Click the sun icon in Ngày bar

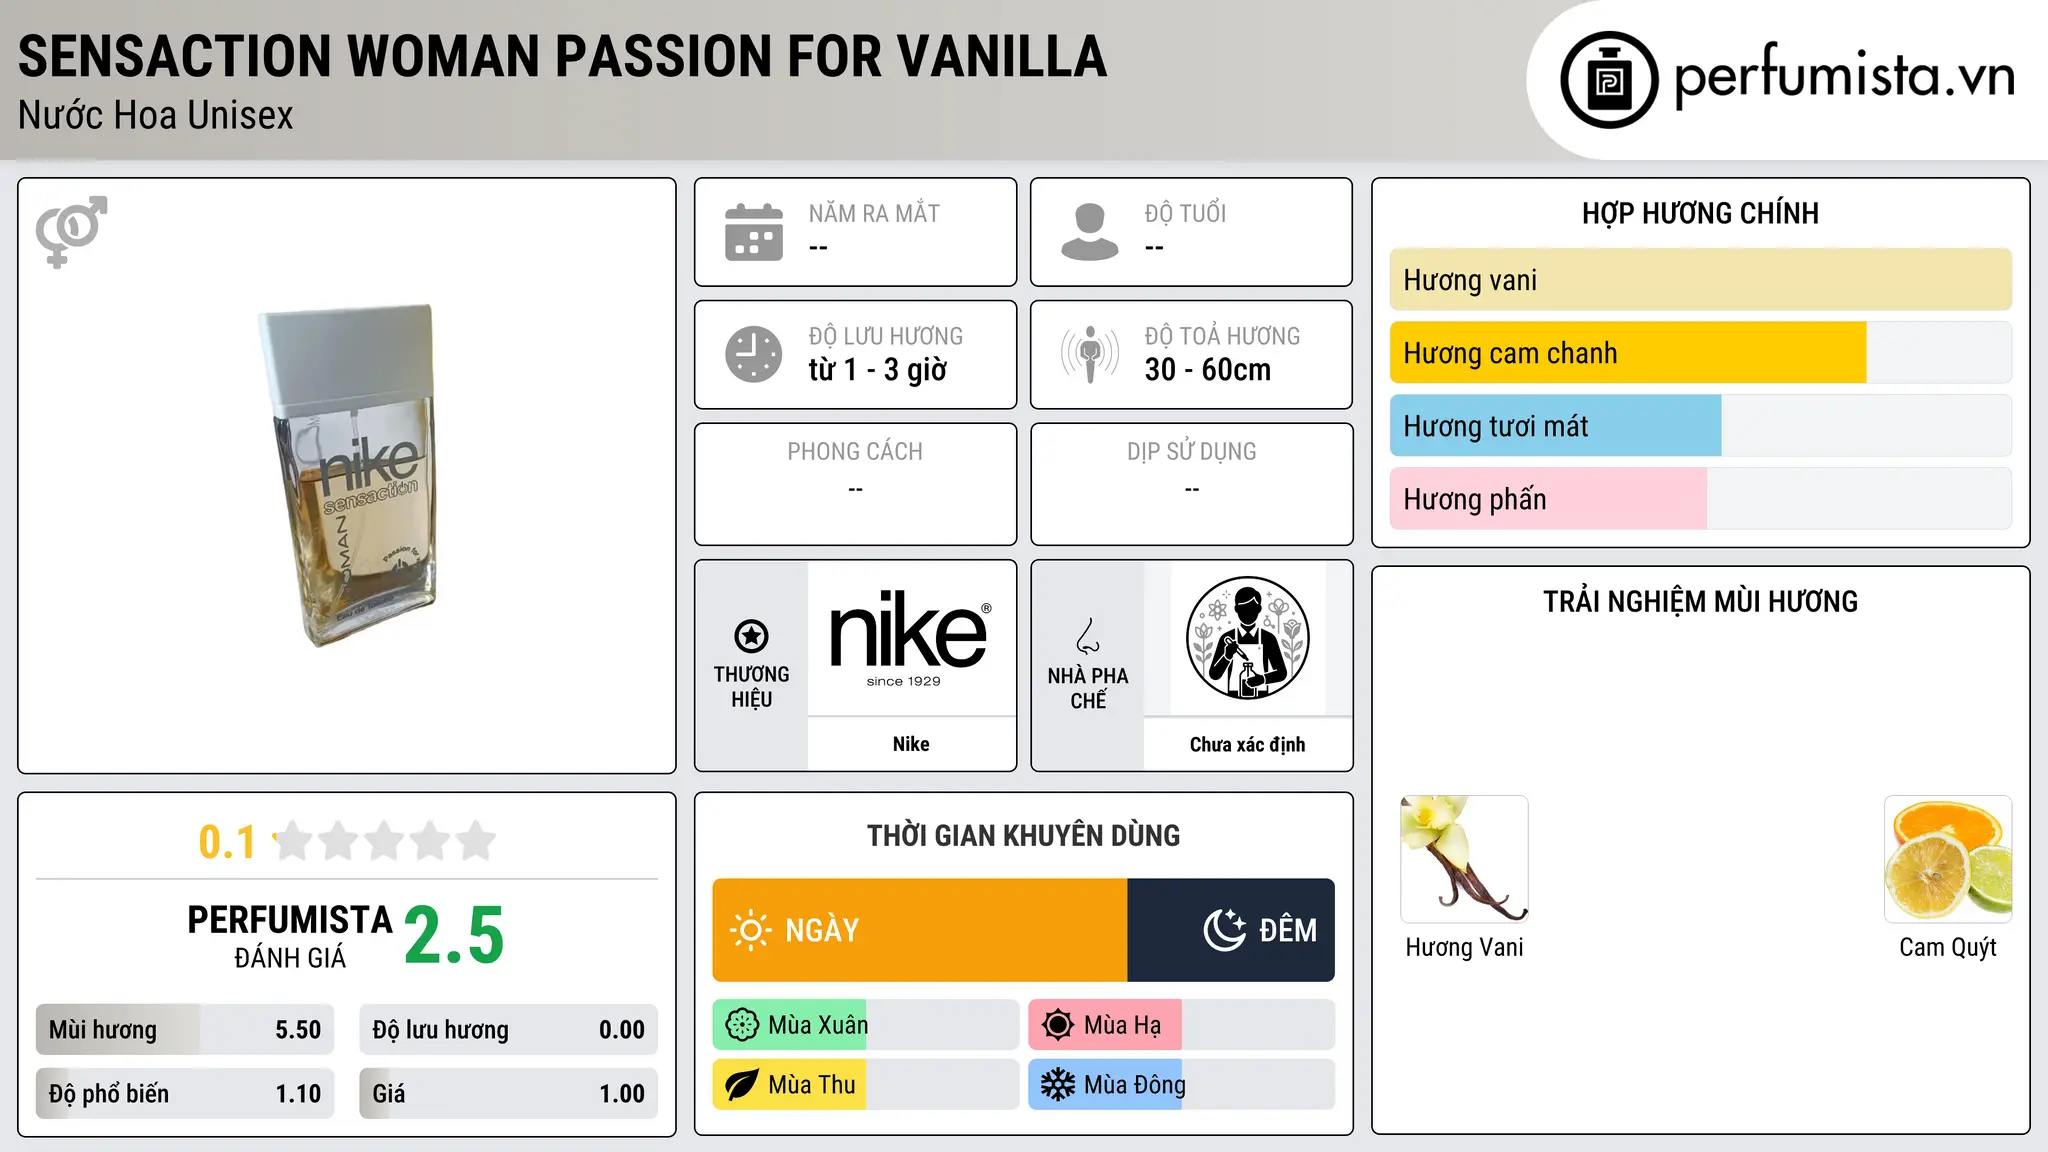[x=750, y=930]
